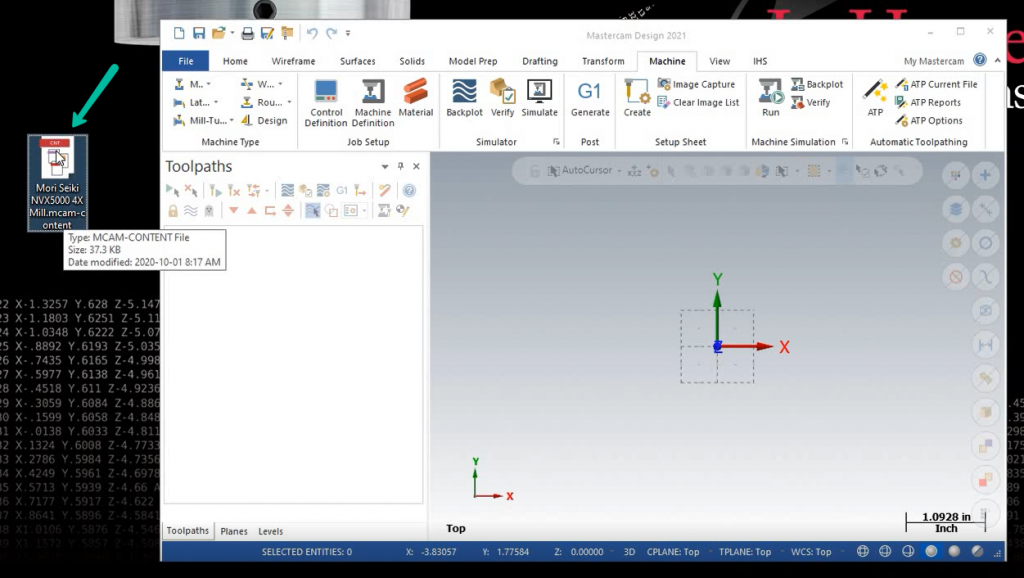Toggle the ghost posting icon

pyautogui.click(x=209, y=210)
